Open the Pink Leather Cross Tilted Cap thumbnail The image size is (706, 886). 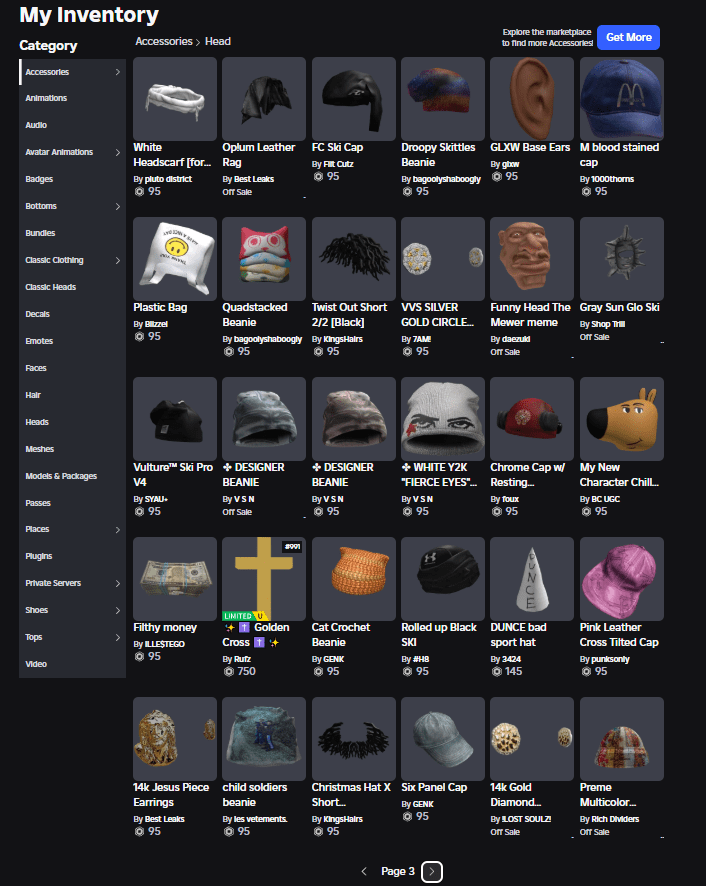pyautogui.click(x=621, y=578)
